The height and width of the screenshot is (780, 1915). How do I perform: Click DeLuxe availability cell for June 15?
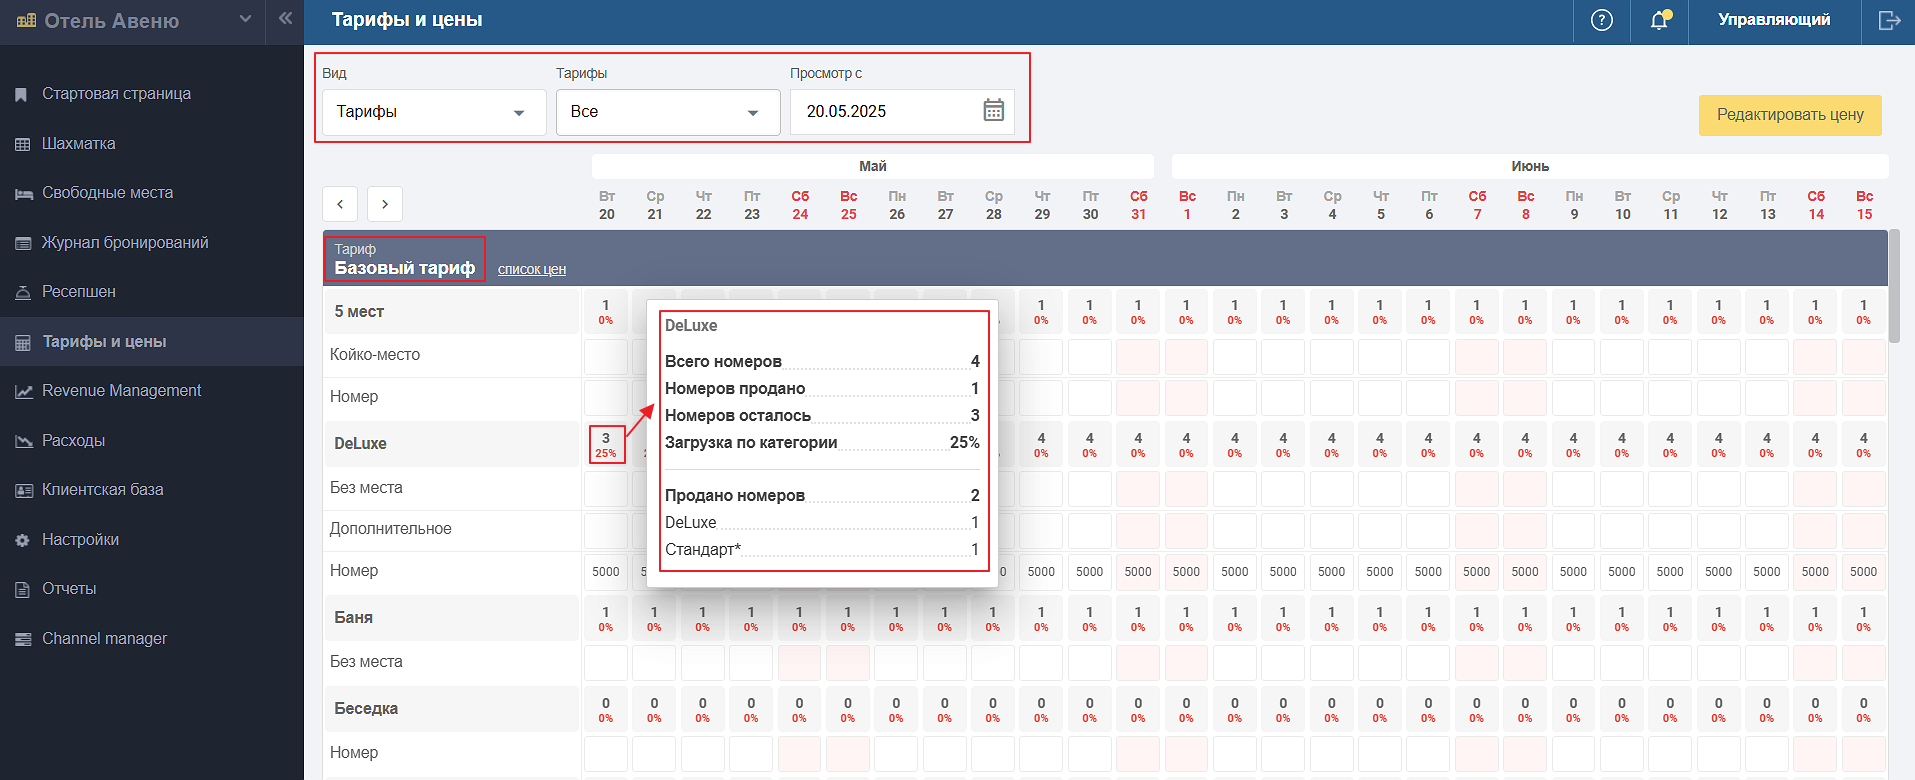1864,445
